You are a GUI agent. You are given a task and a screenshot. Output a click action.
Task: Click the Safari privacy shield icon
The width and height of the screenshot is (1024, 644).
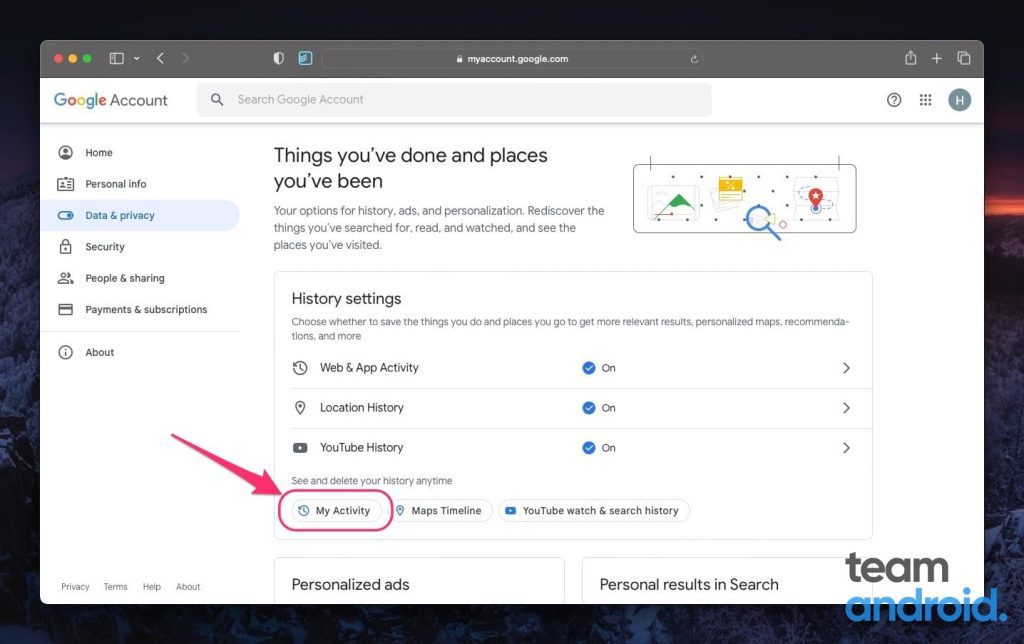pos(278,58)
